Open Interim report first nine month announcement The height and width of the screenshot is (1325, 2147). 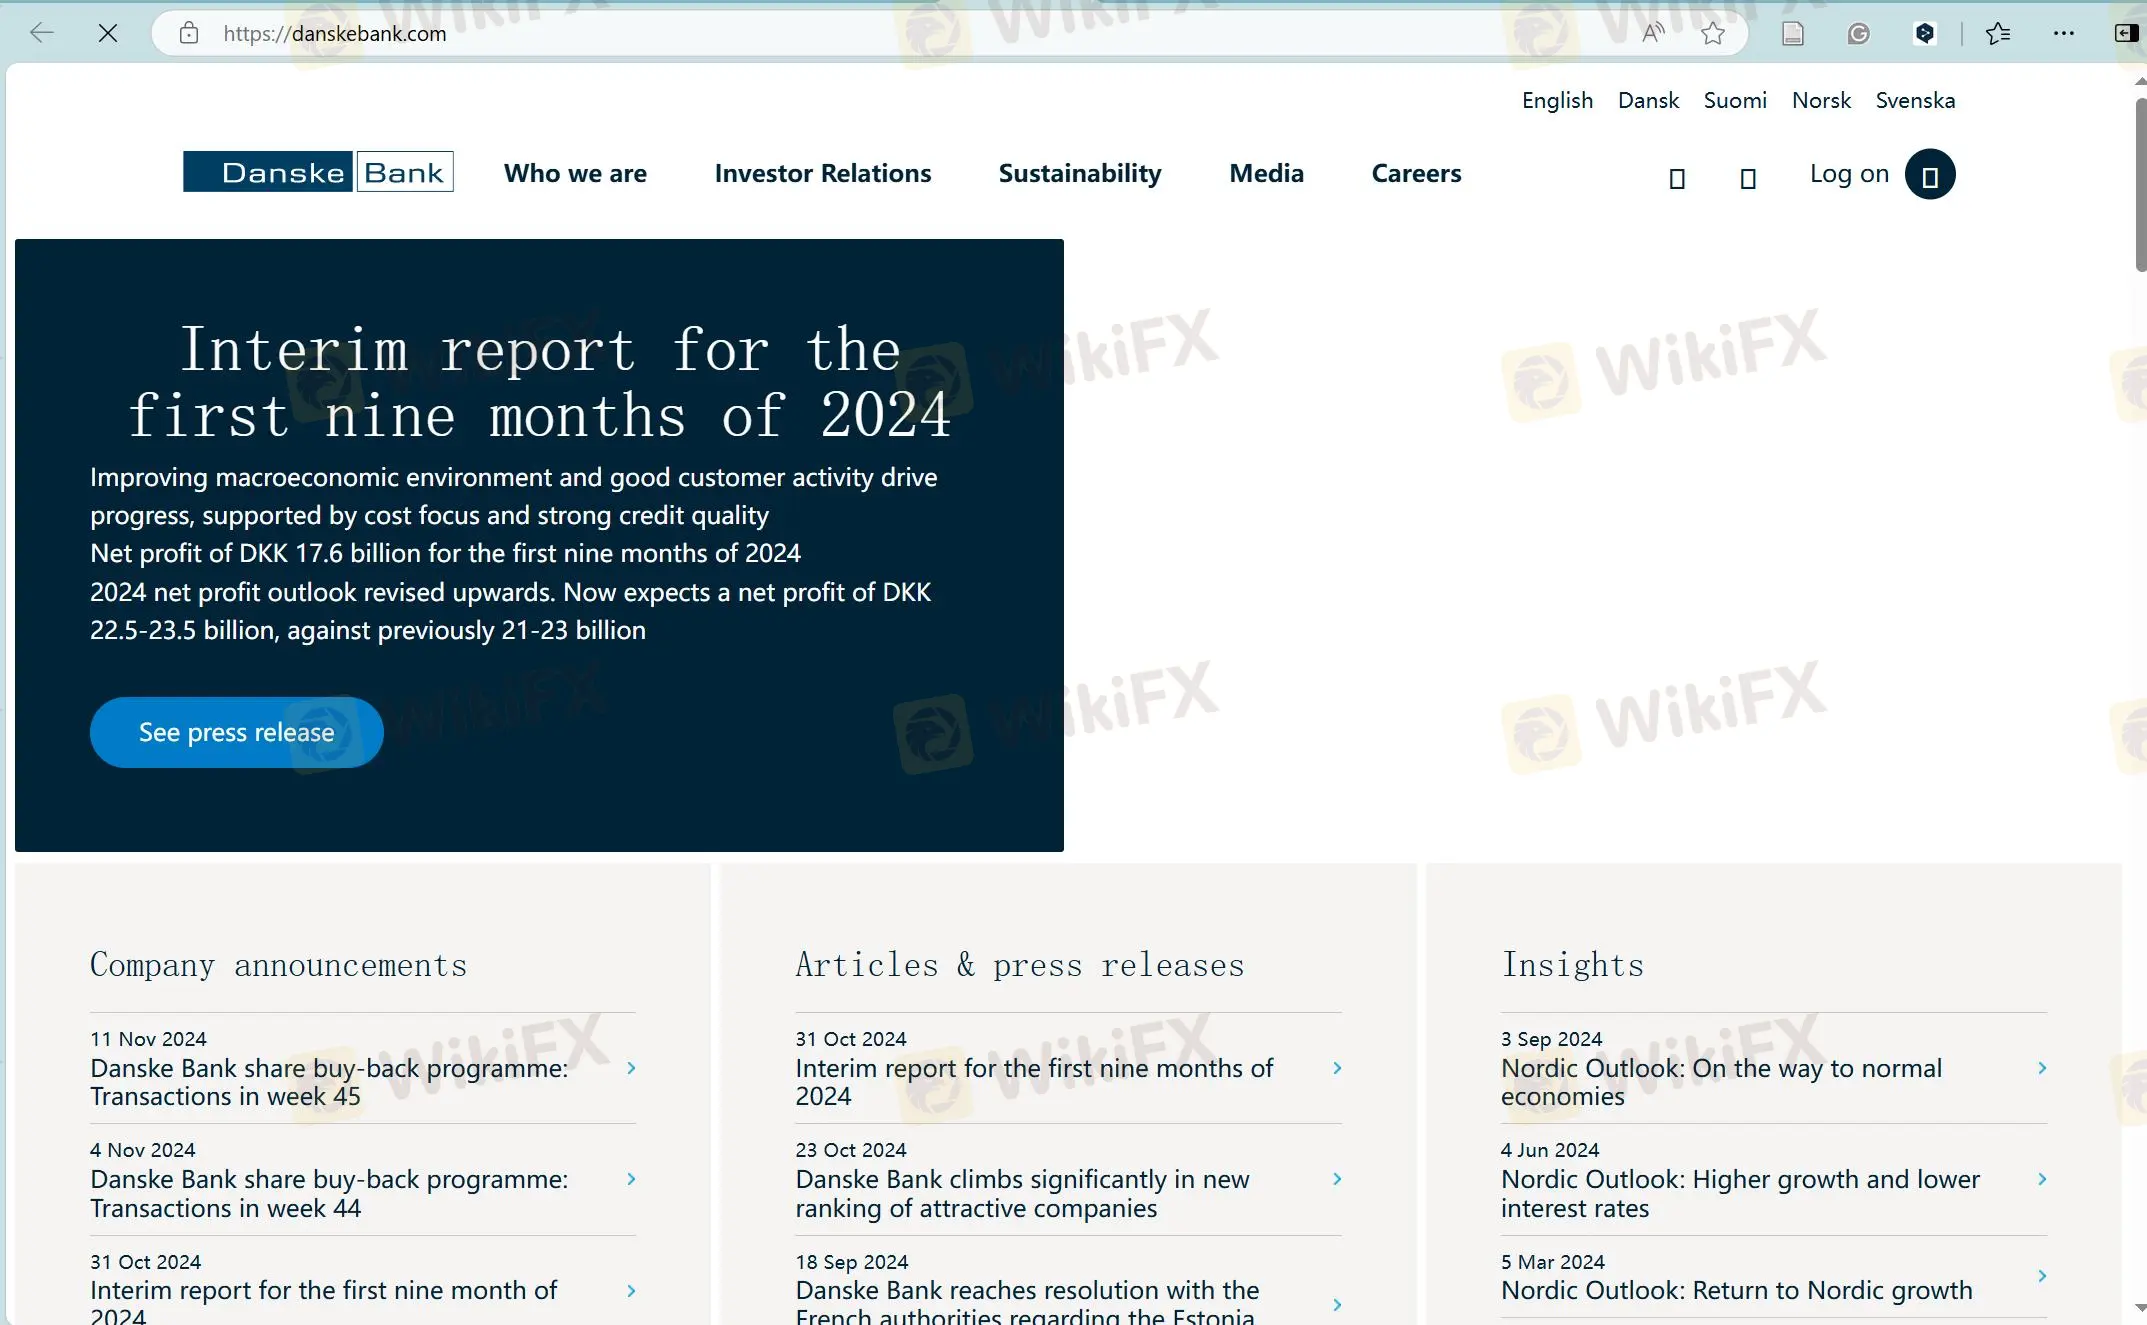click(323, 1300)
